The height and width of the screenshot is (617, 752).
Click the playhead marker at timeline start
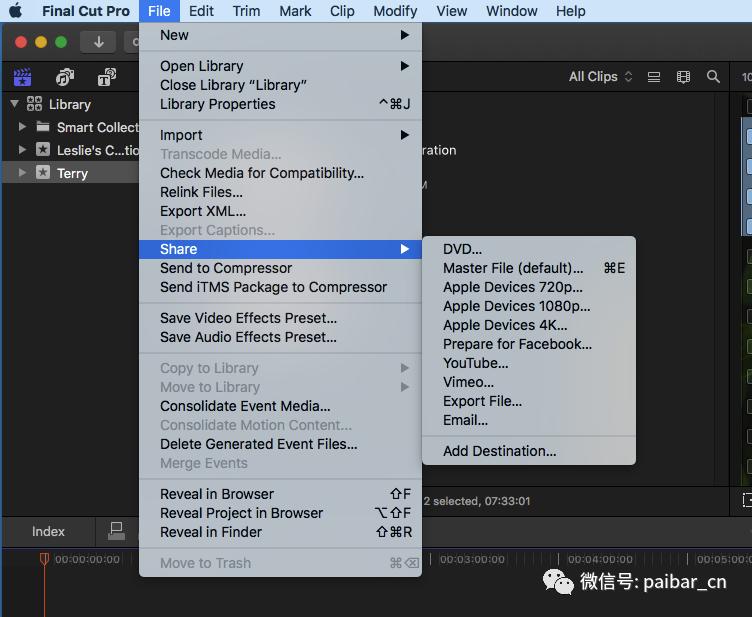44,559
